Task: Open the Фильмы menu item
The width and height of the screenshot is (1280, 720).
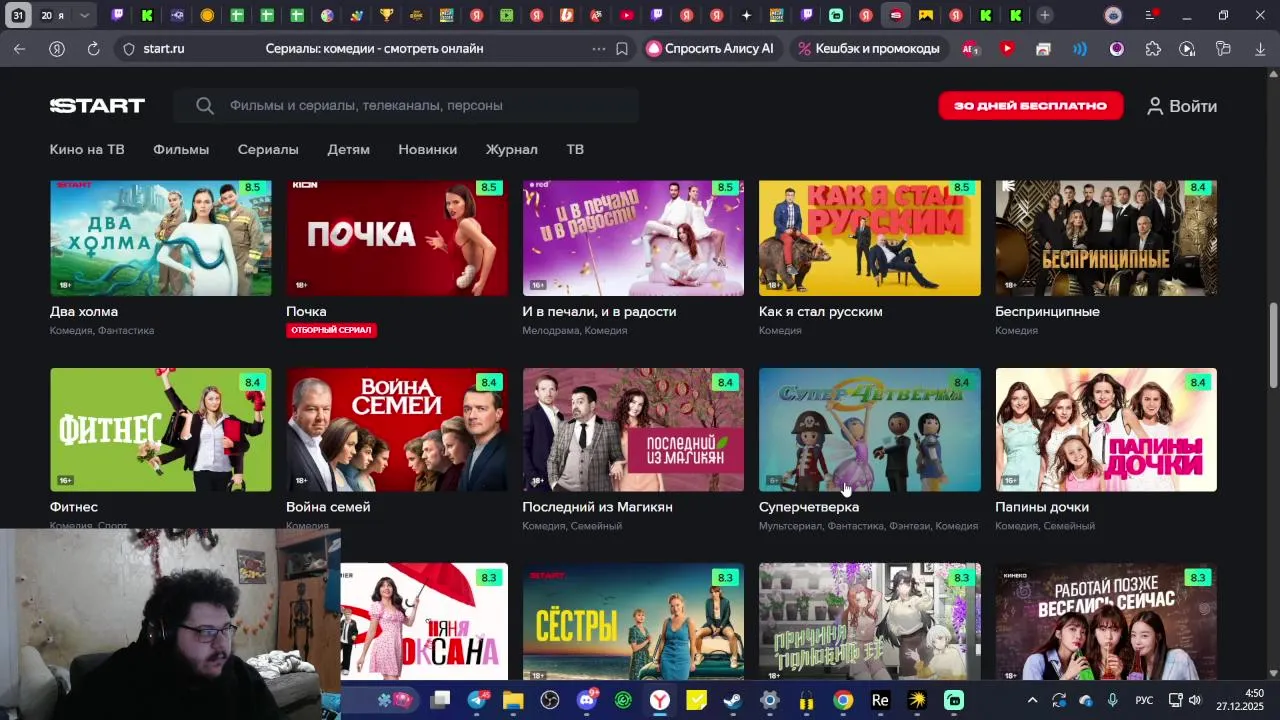Action: [x=181, y=149]
